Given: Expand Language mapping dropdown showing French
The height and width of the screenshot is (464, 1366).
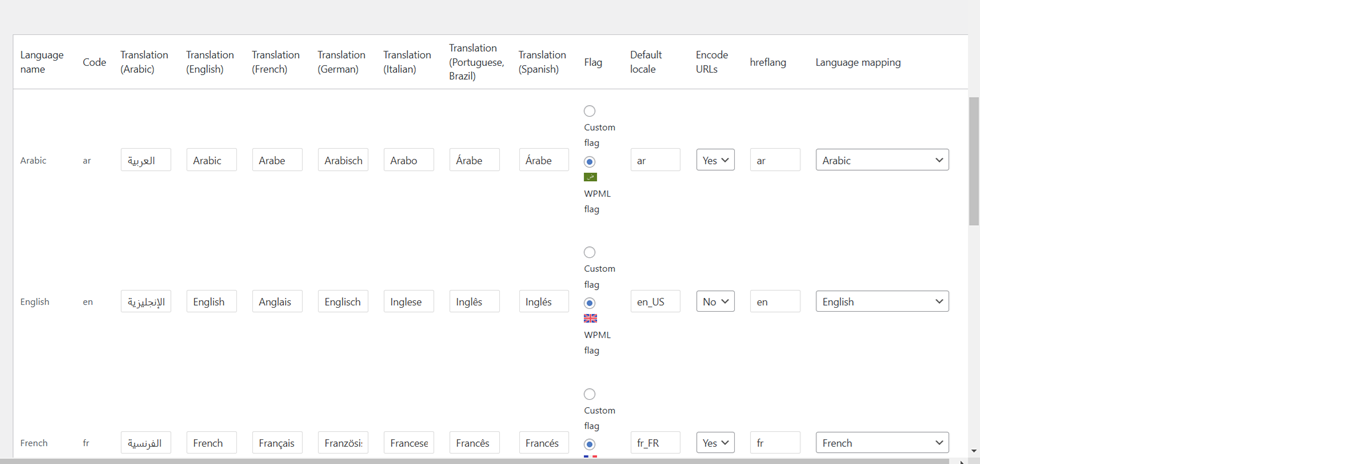Looking at the screenshot, I should click(x=882, y=443).
